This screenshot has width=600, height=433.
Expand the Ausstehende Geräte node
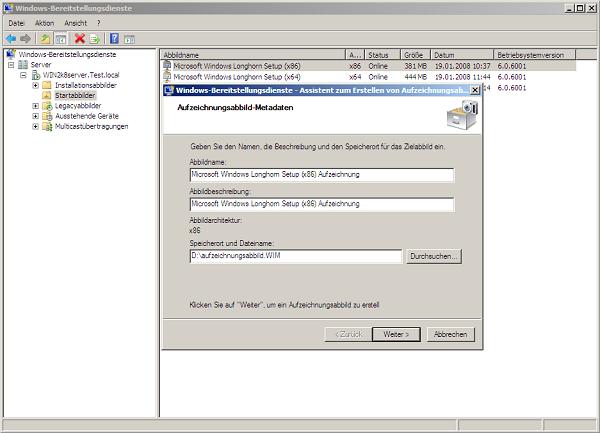(35, 116)
